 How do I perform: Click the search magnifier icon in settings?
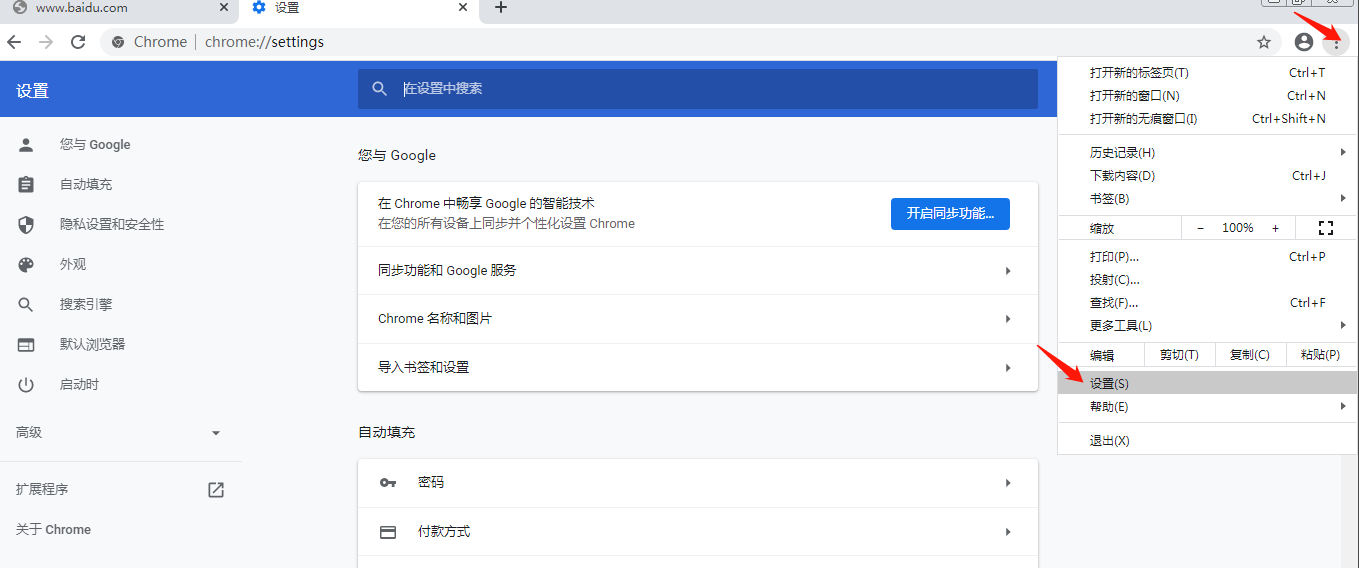coord(379,89)
